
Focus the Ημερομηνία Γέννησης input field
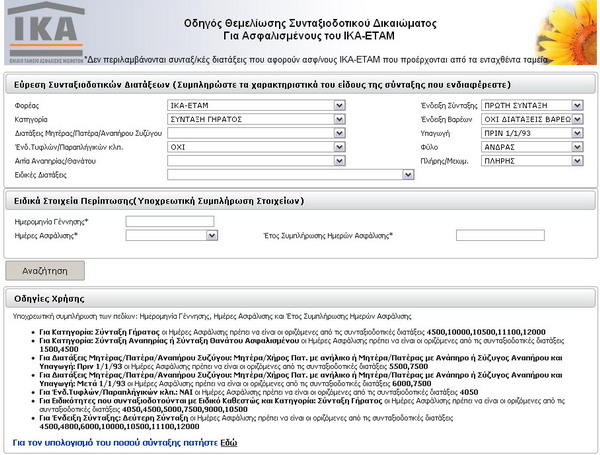click(170, 221)
